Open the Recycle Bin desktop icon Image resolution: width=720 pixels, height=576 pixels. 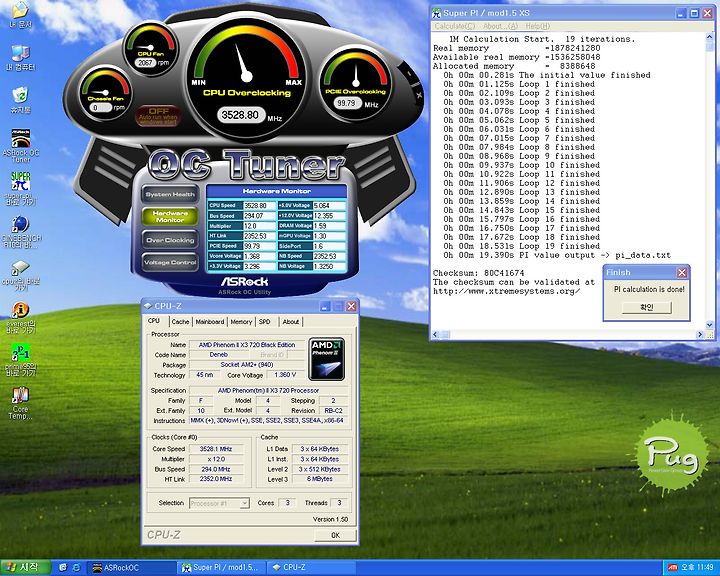(21, 101)
